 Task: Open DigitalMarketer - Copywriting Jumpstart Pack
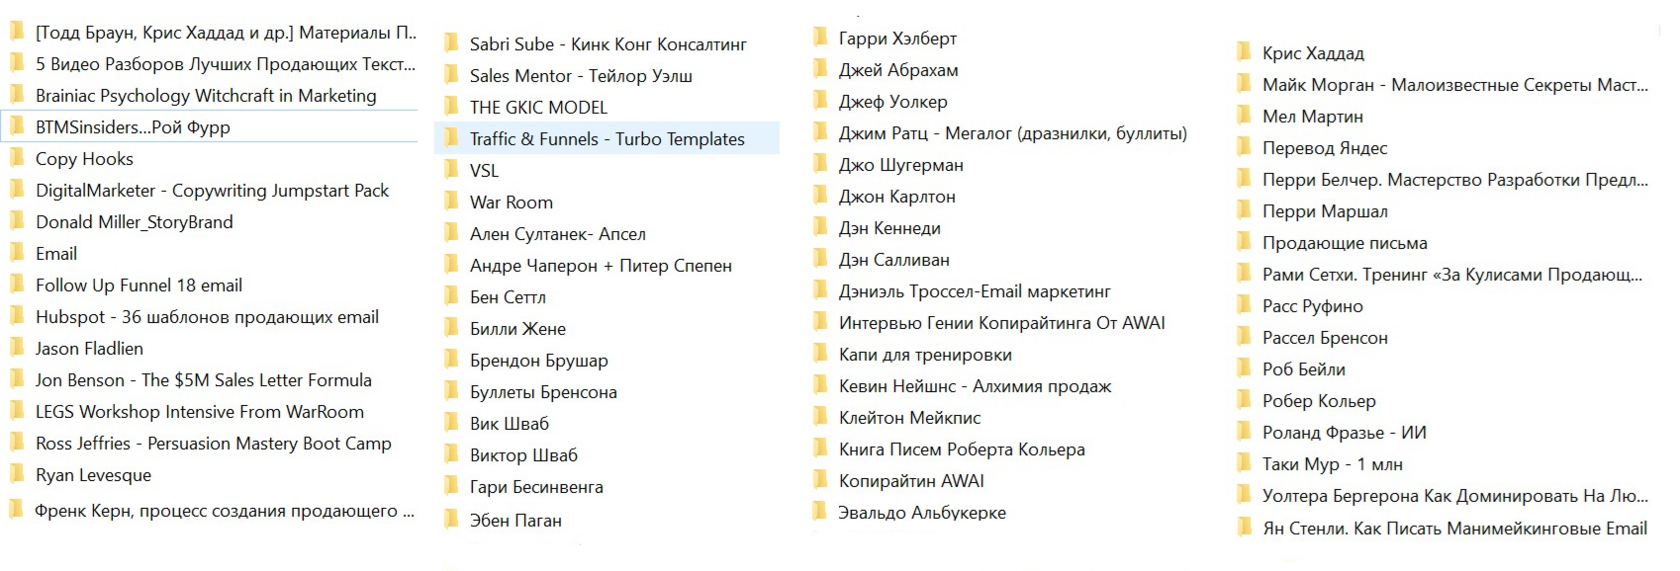tap(212, 190)
